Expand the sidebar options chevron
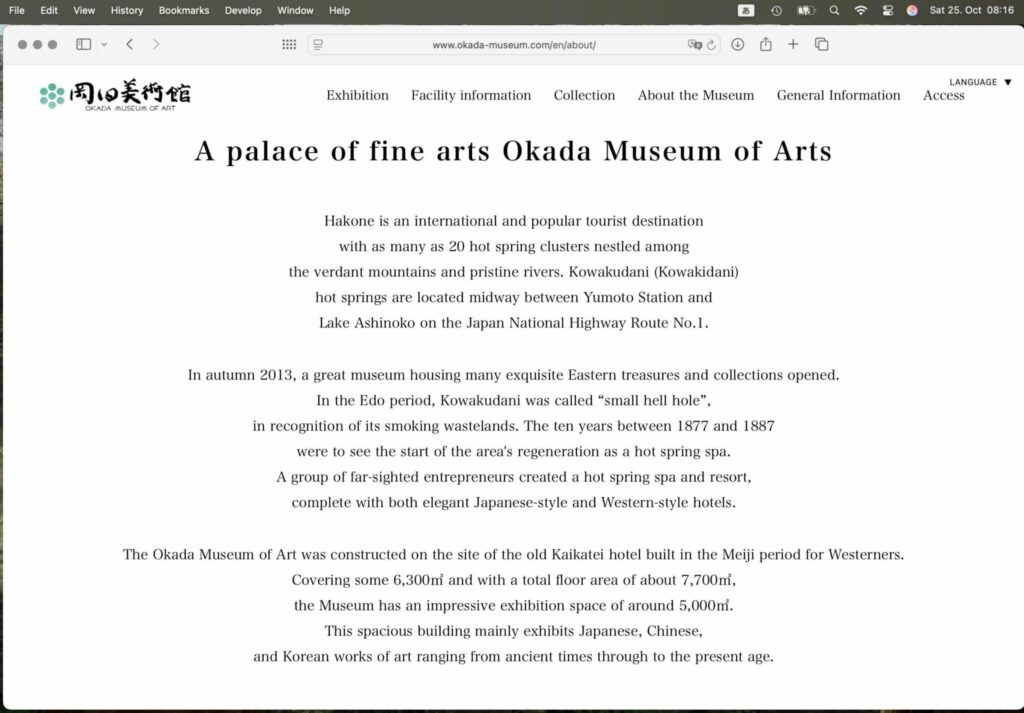1024x713 pixels. [x=104, y=45]
